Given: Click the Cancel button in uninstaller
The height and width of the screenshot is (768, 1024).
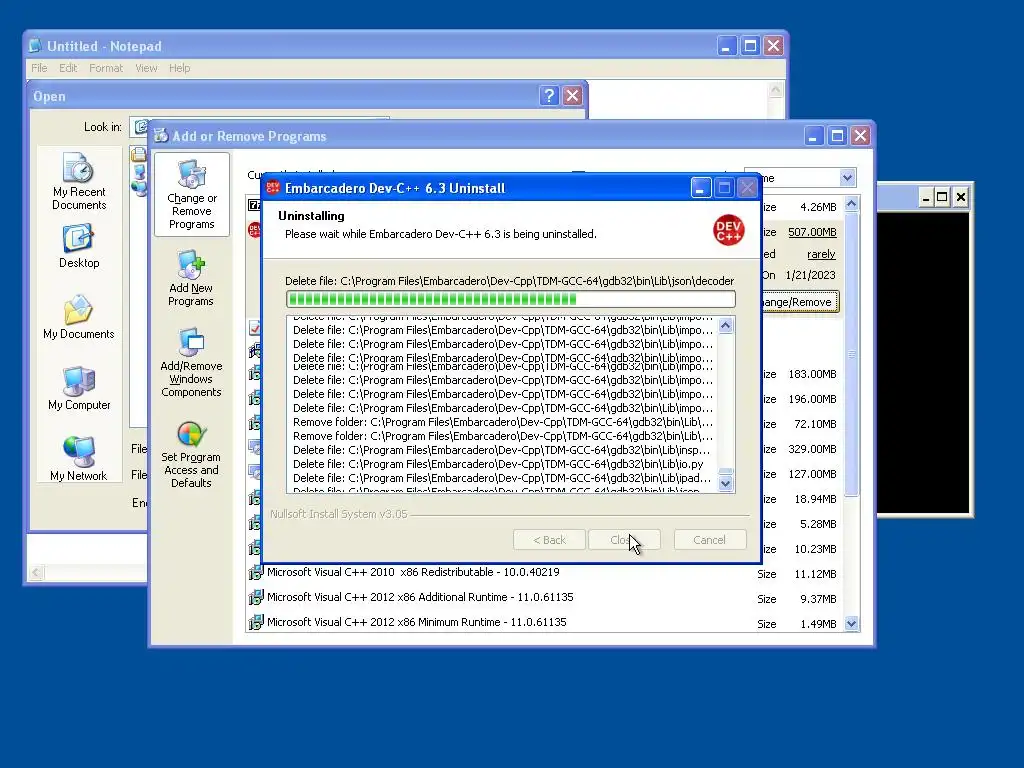Looking at the screenshot, I should point(710,540).
